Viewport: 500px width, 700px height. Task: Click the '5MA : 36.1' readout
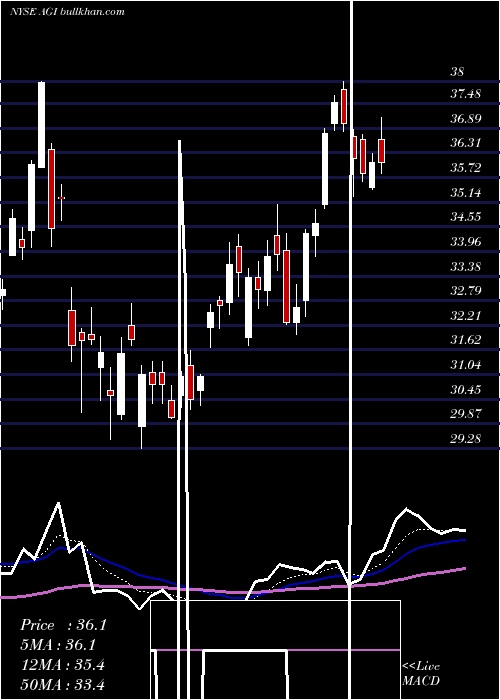(58, 645)
